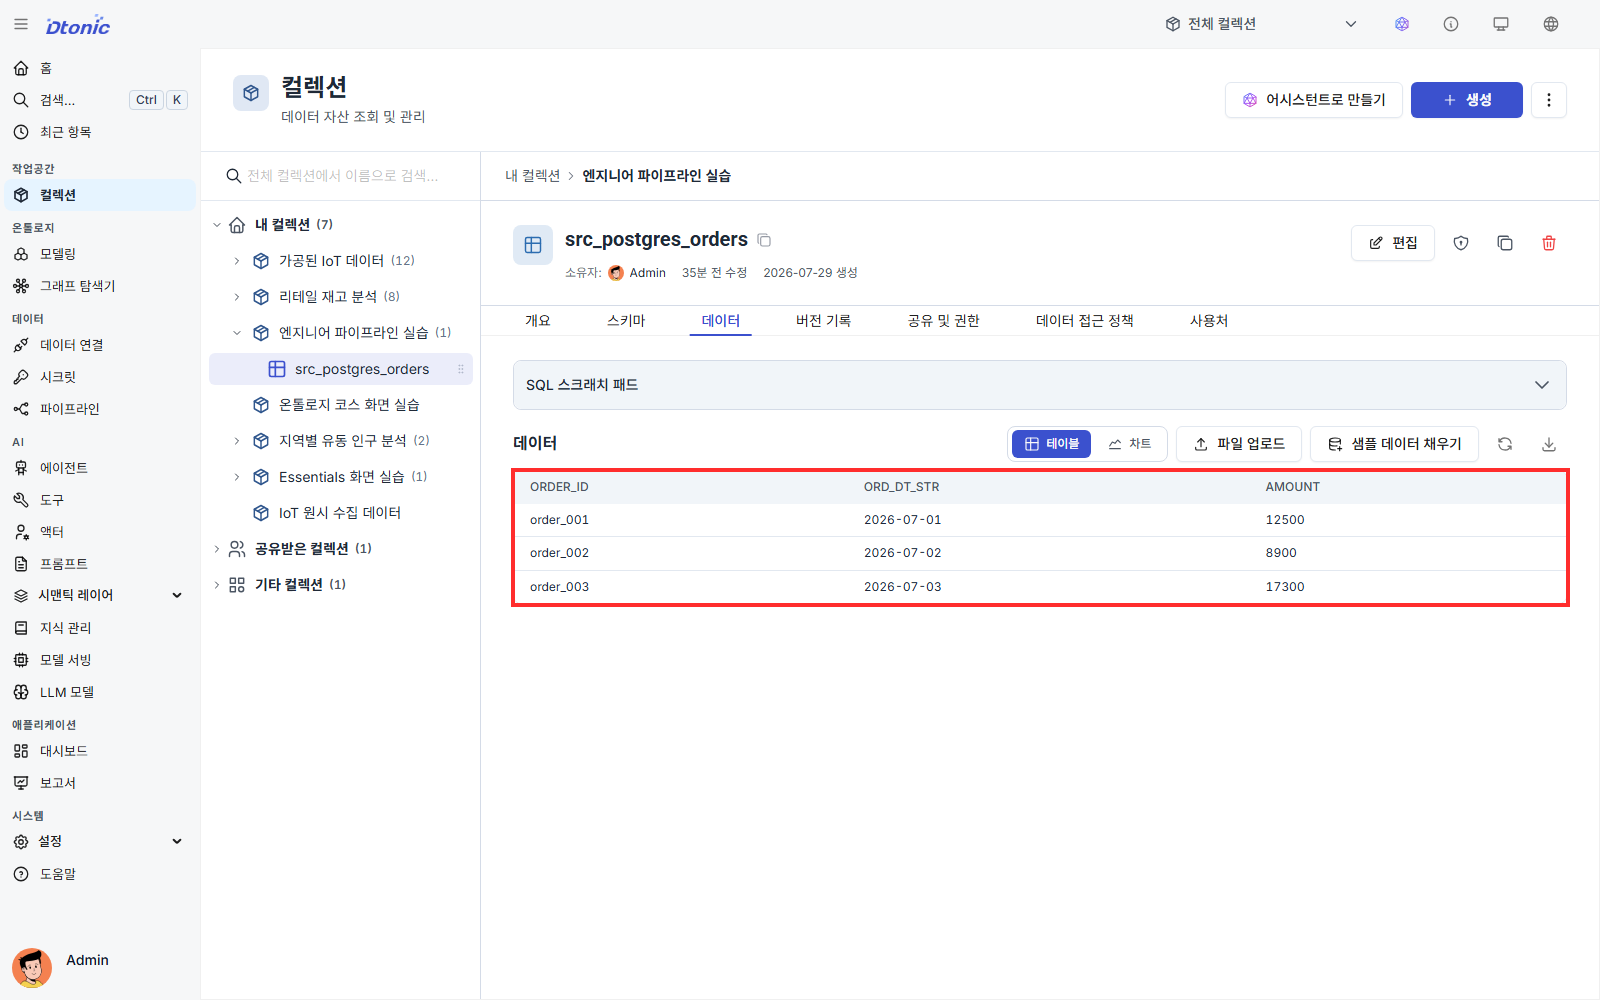Click 어시스턴트로 만들기 button
Screen dimensions: 1600x1000
[1314, 100]
